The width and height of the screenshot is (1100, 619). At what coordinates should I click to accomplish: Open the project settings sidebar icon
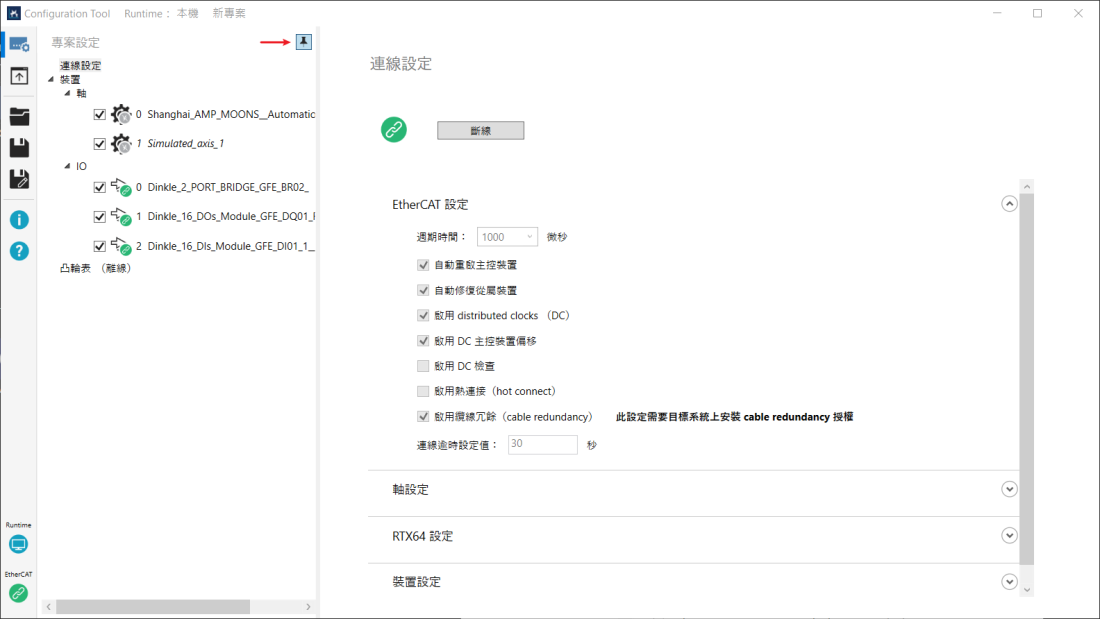point(19,44)
